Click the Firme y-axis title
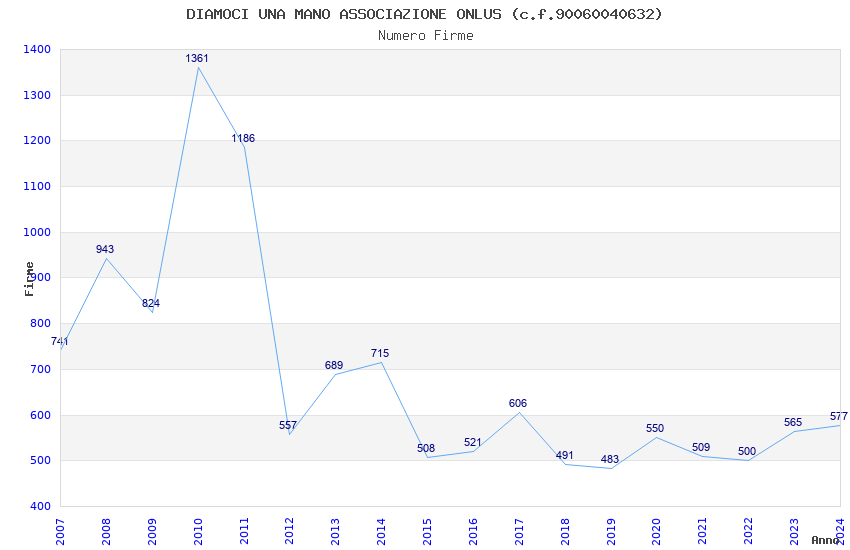This screenshot has height=550, width=850. [29, 279]
